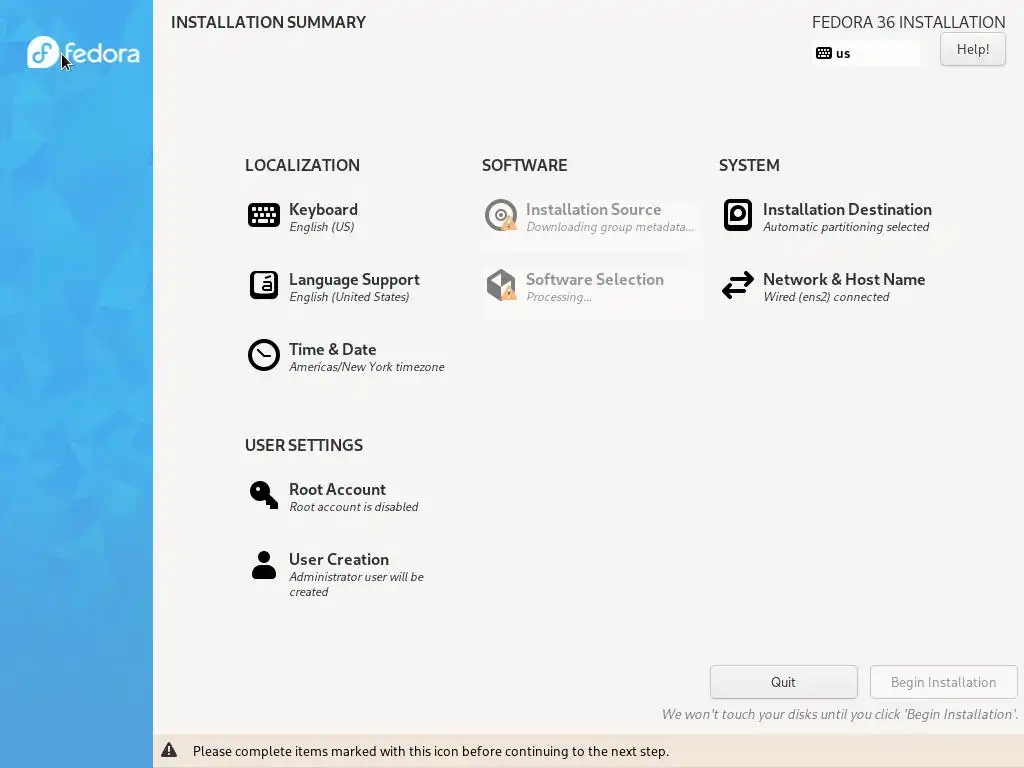Click the 'Software Selection' title text
Image resolution: width=1024 pixels, height=768 pixels.
click(595, 279)
